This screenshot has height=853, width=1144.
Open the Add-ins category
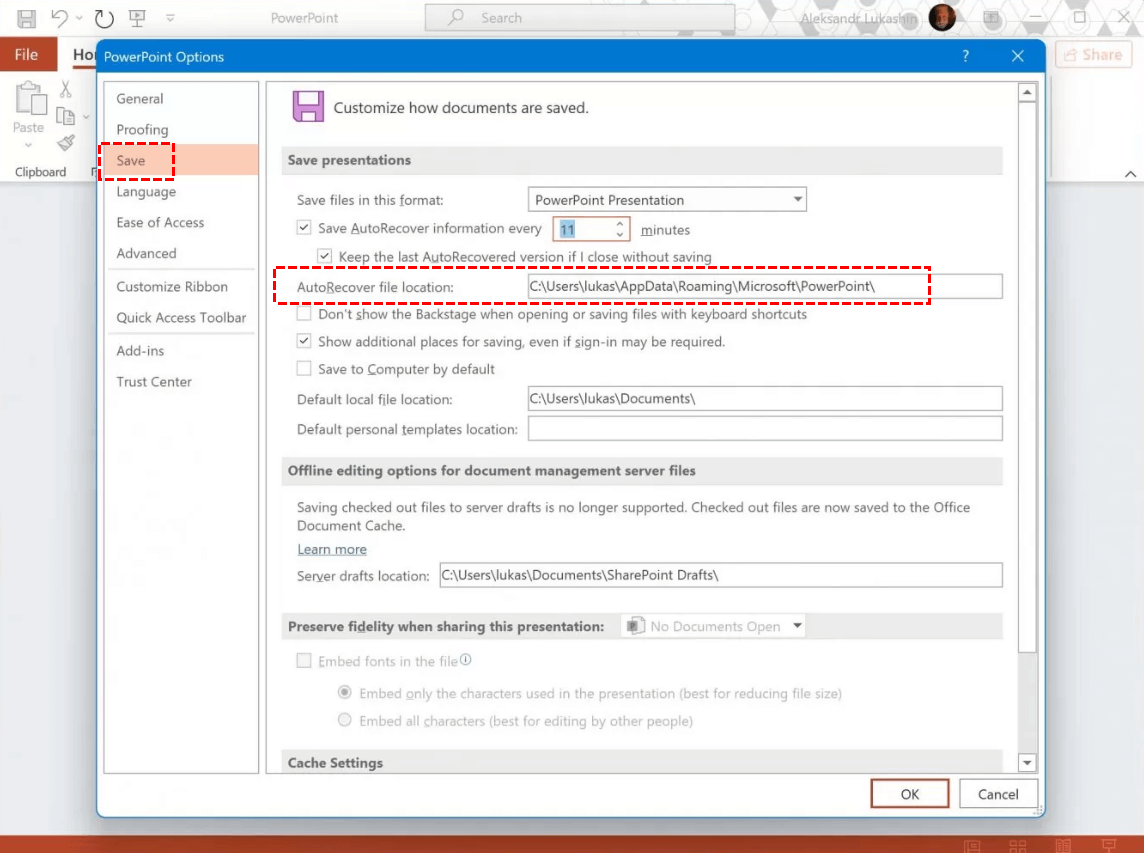pyautogui.click(x=181, y=351)
